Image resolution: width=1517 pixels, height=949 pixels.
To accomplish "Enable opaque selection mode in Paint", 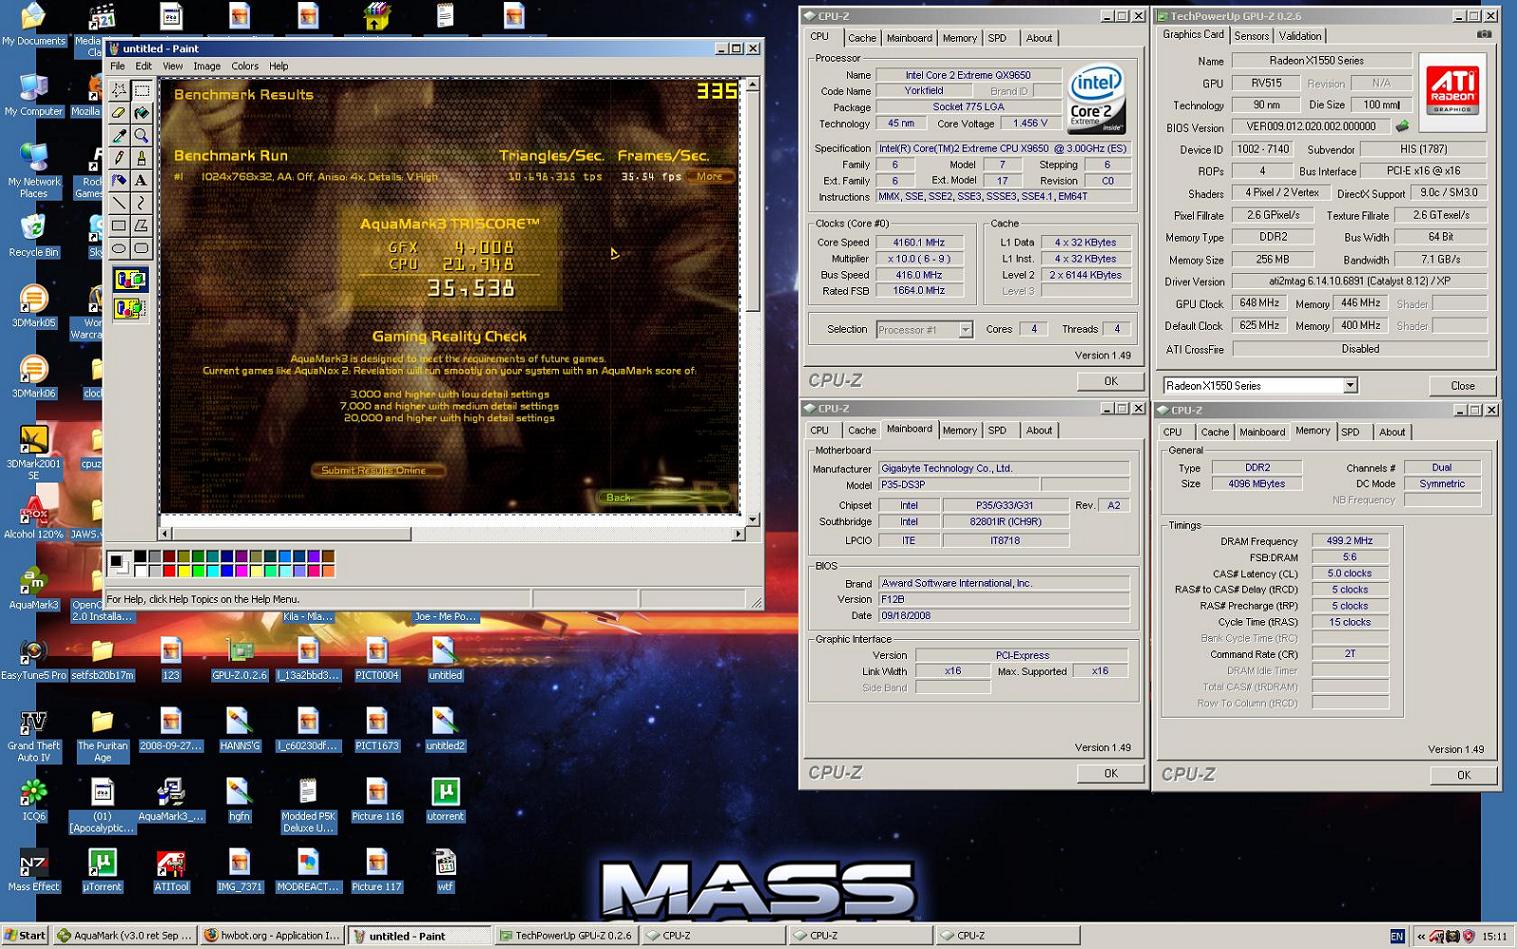I will pos(130,279).
